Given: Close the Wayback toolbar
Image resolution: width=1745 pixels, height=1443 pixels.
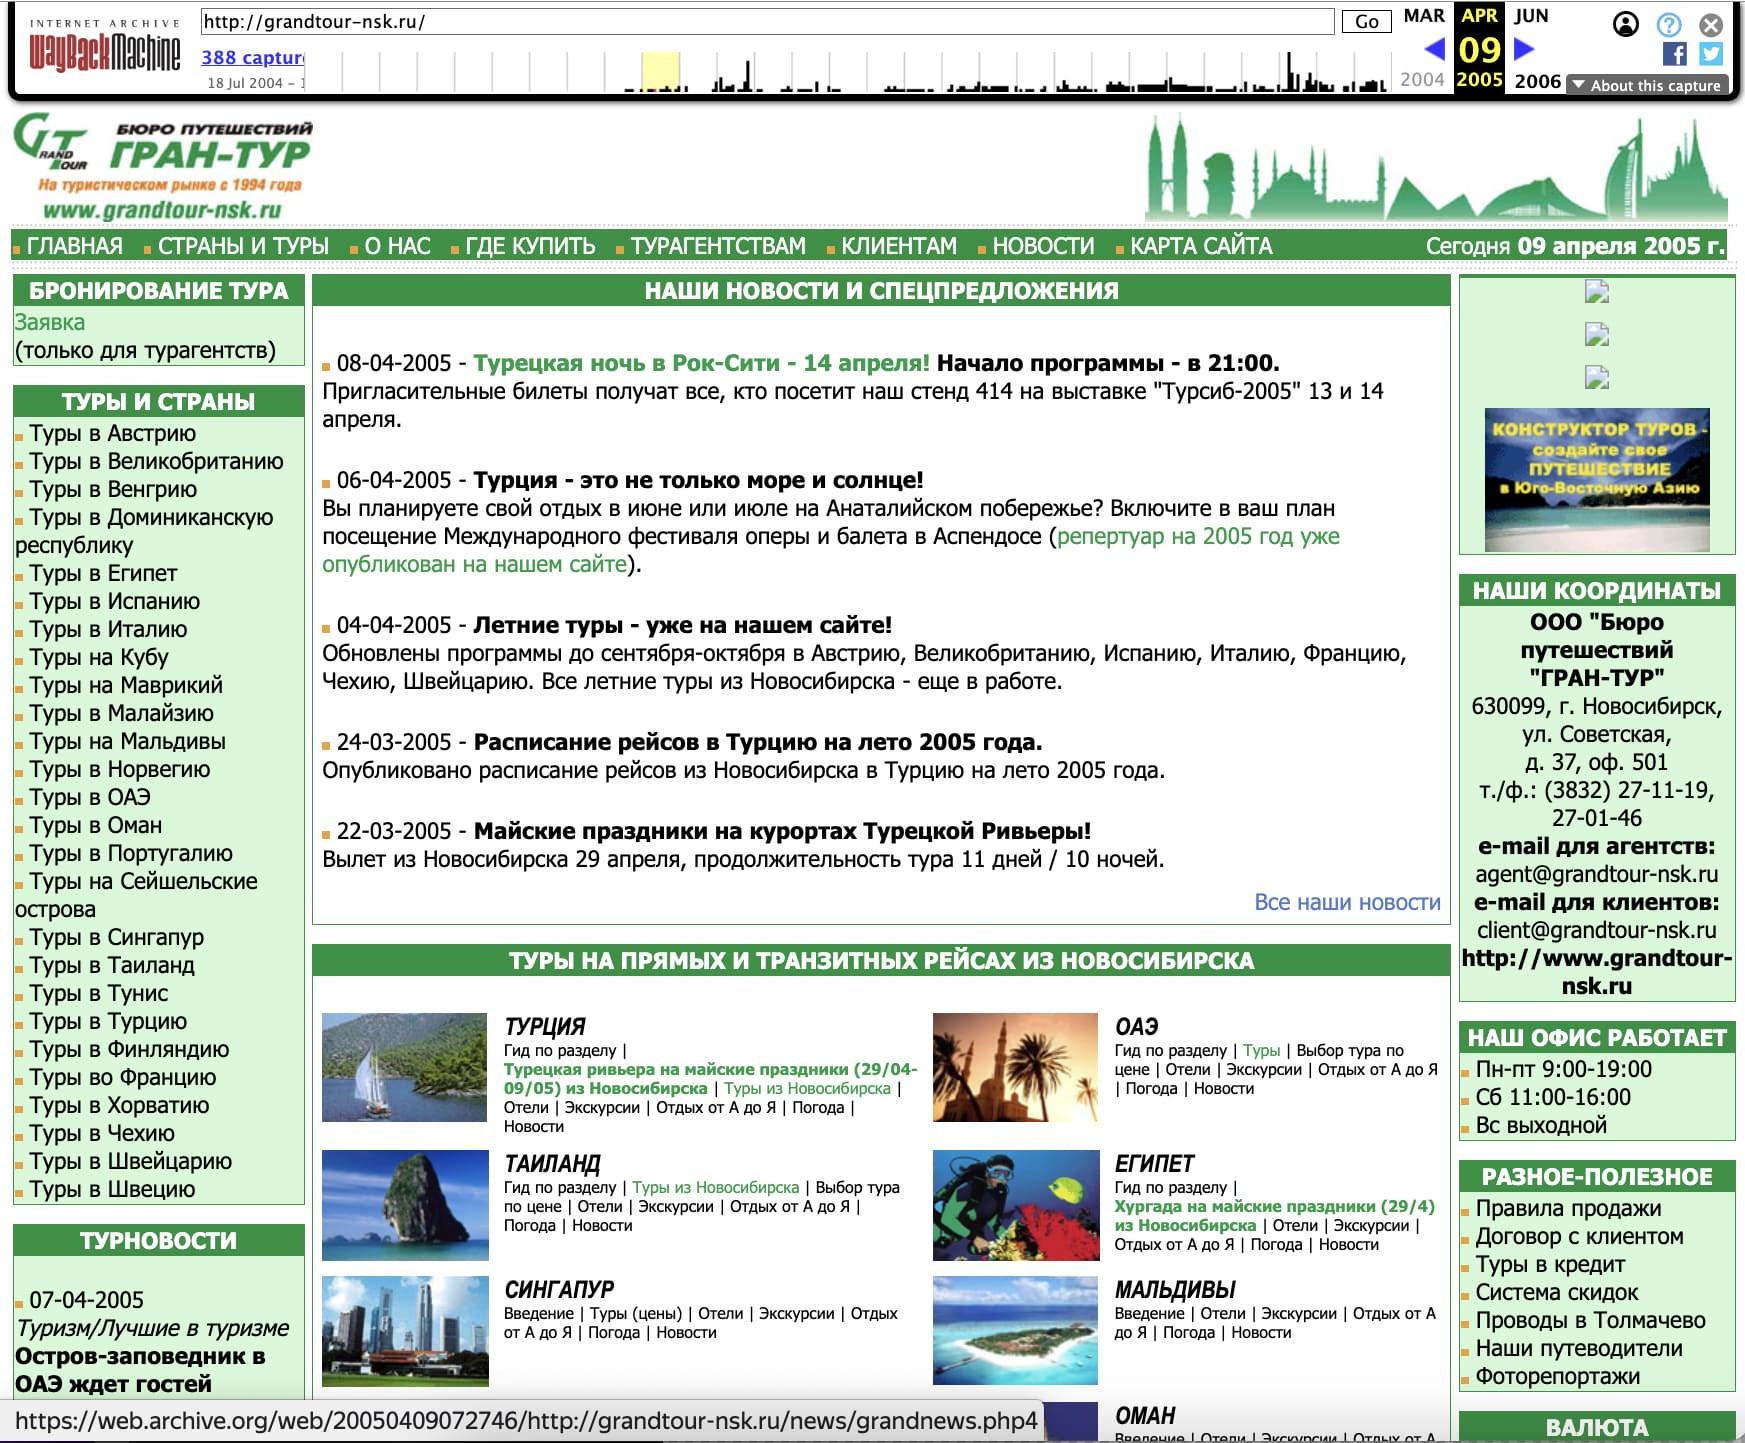Looking at the screenshot, I should [x=1711, y=24].
